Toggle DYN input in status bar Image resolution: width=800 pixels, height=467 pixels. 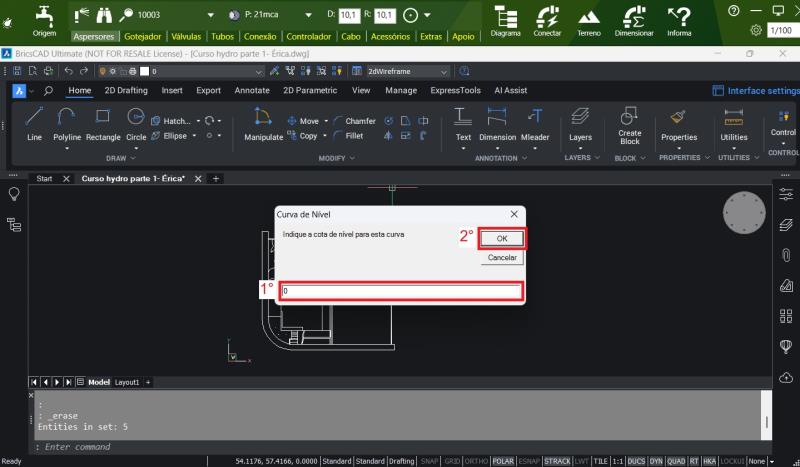(x=656, y=461)
